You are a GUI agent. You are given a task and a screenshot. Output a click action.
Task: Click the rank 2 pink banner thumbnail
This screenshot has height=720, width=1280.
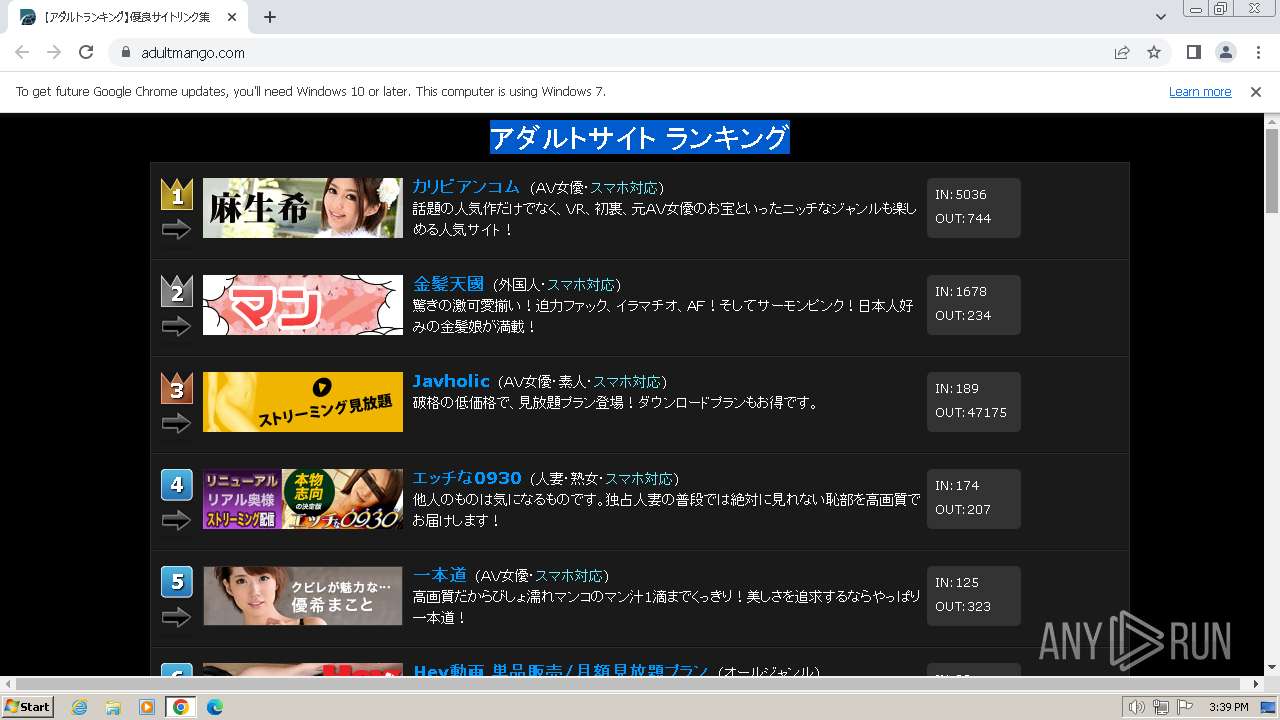click(x=303, y=305)
